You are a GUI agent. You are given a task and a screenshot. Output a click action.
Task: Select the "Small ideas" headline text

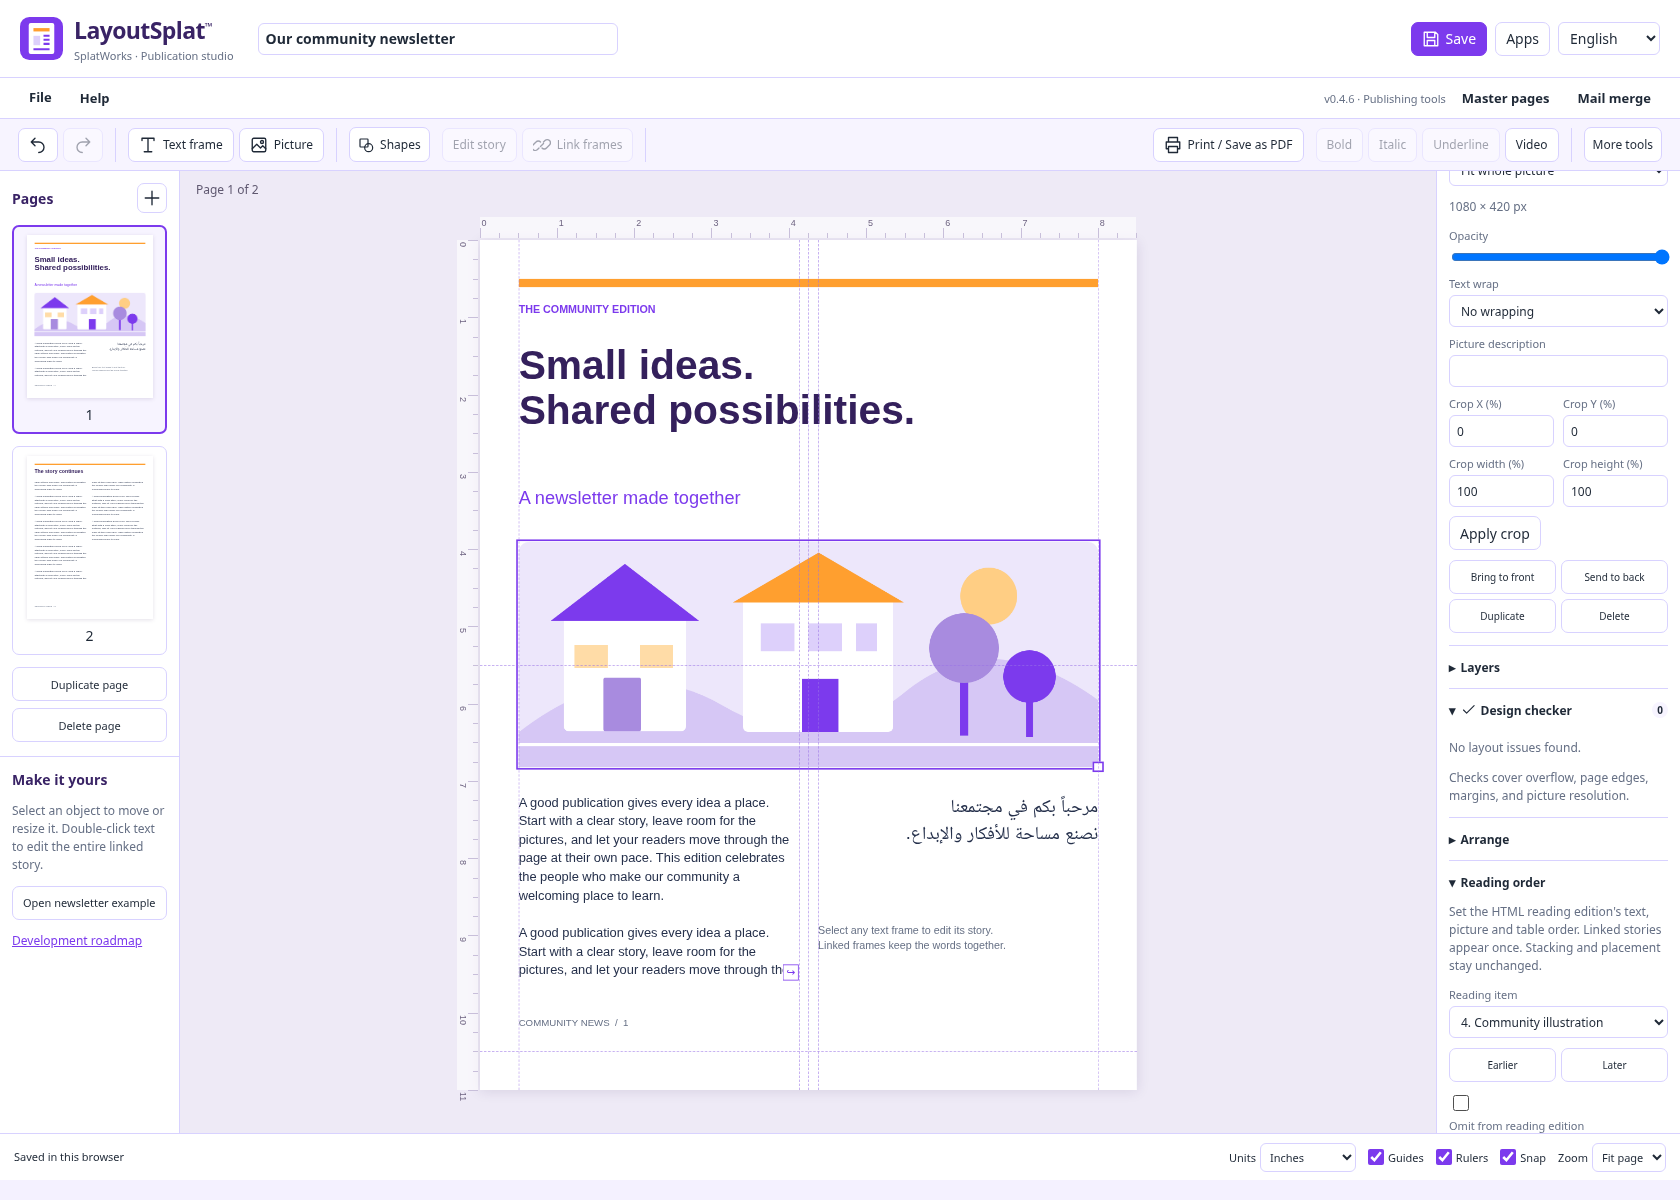[x=716, y=388]
